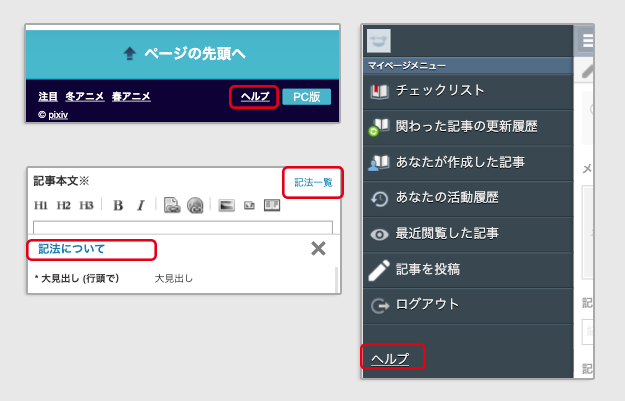Click the round globe link icon
The height and width of the screenshot is (401, 625).
pos(195,205)
